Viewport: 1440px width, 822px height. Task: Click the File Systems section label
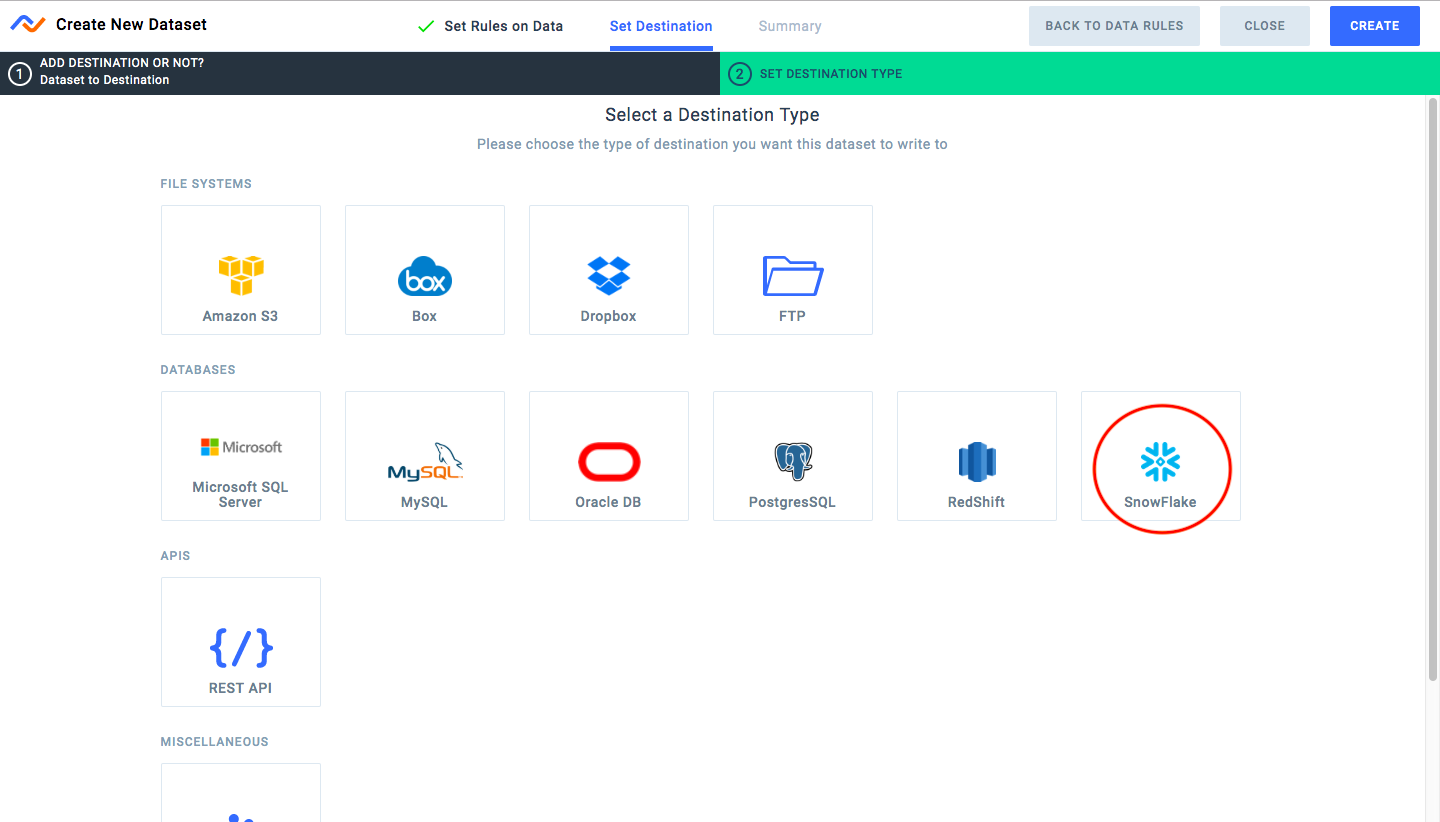(x=206, y=184)
